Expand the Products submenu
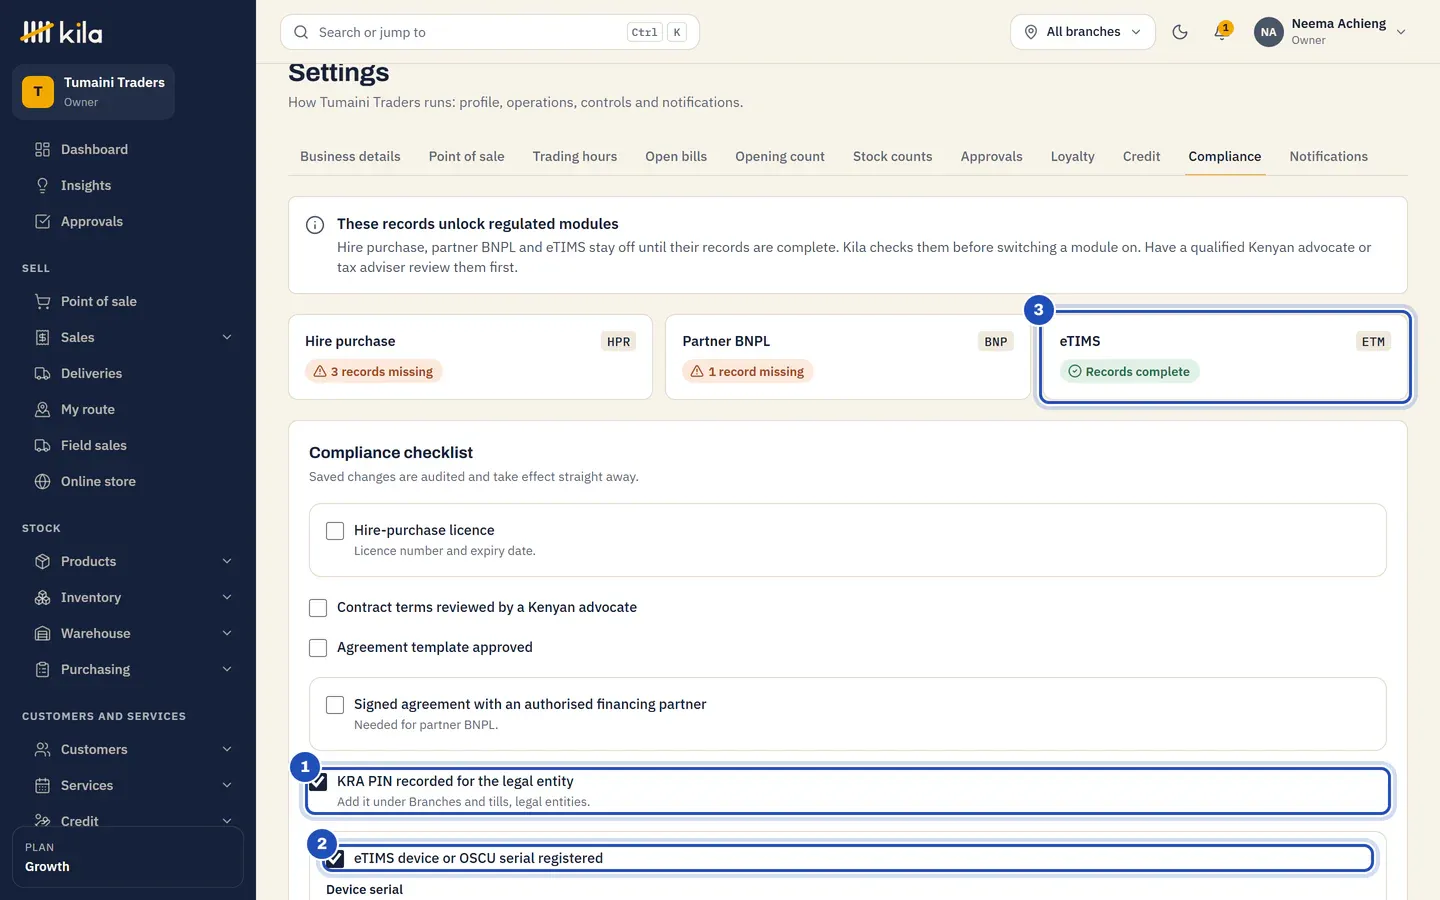Viewport: 1440px width, 900px height. tap(227, 562)
